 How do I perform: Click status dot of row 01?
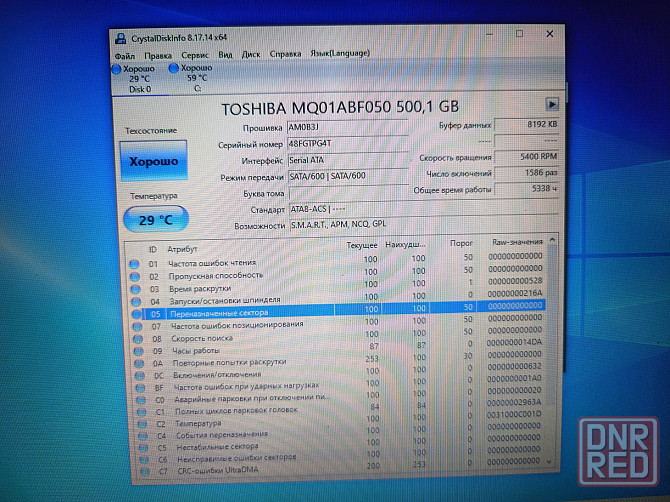pyautogui.click(x=135, y=264)
